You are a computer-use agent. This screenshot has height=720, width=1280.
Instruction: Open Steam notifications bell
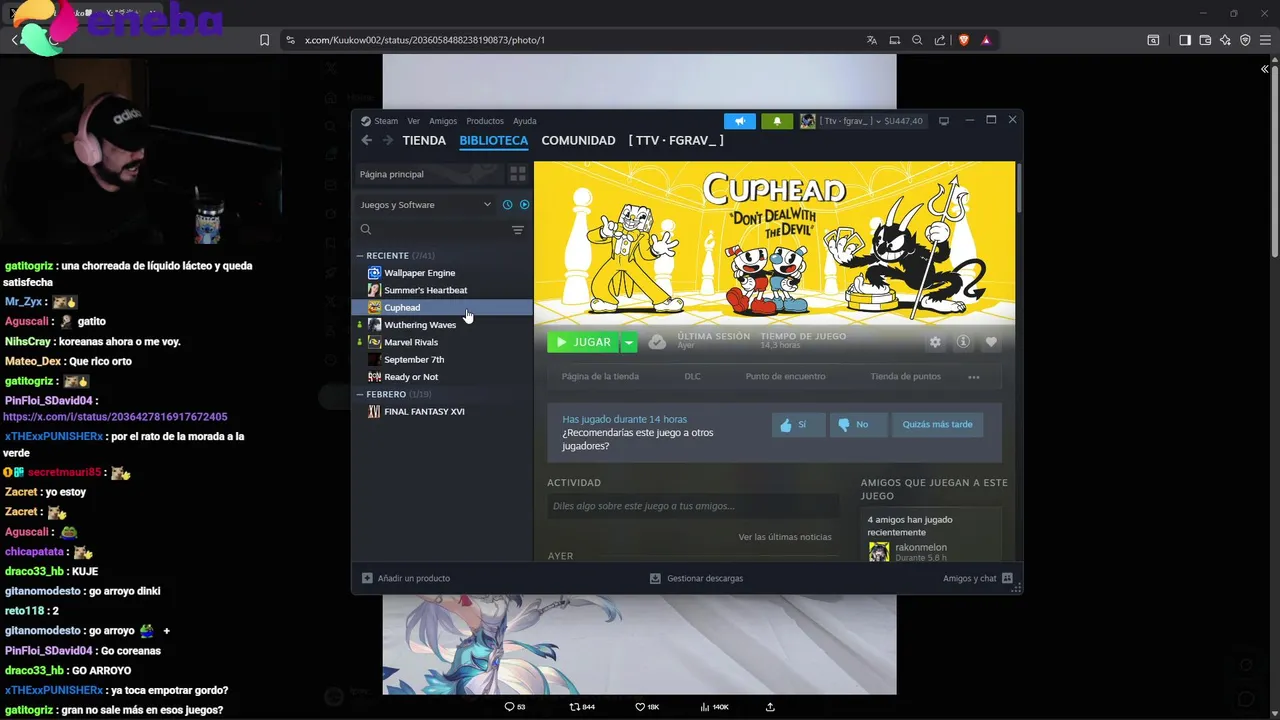777,121
